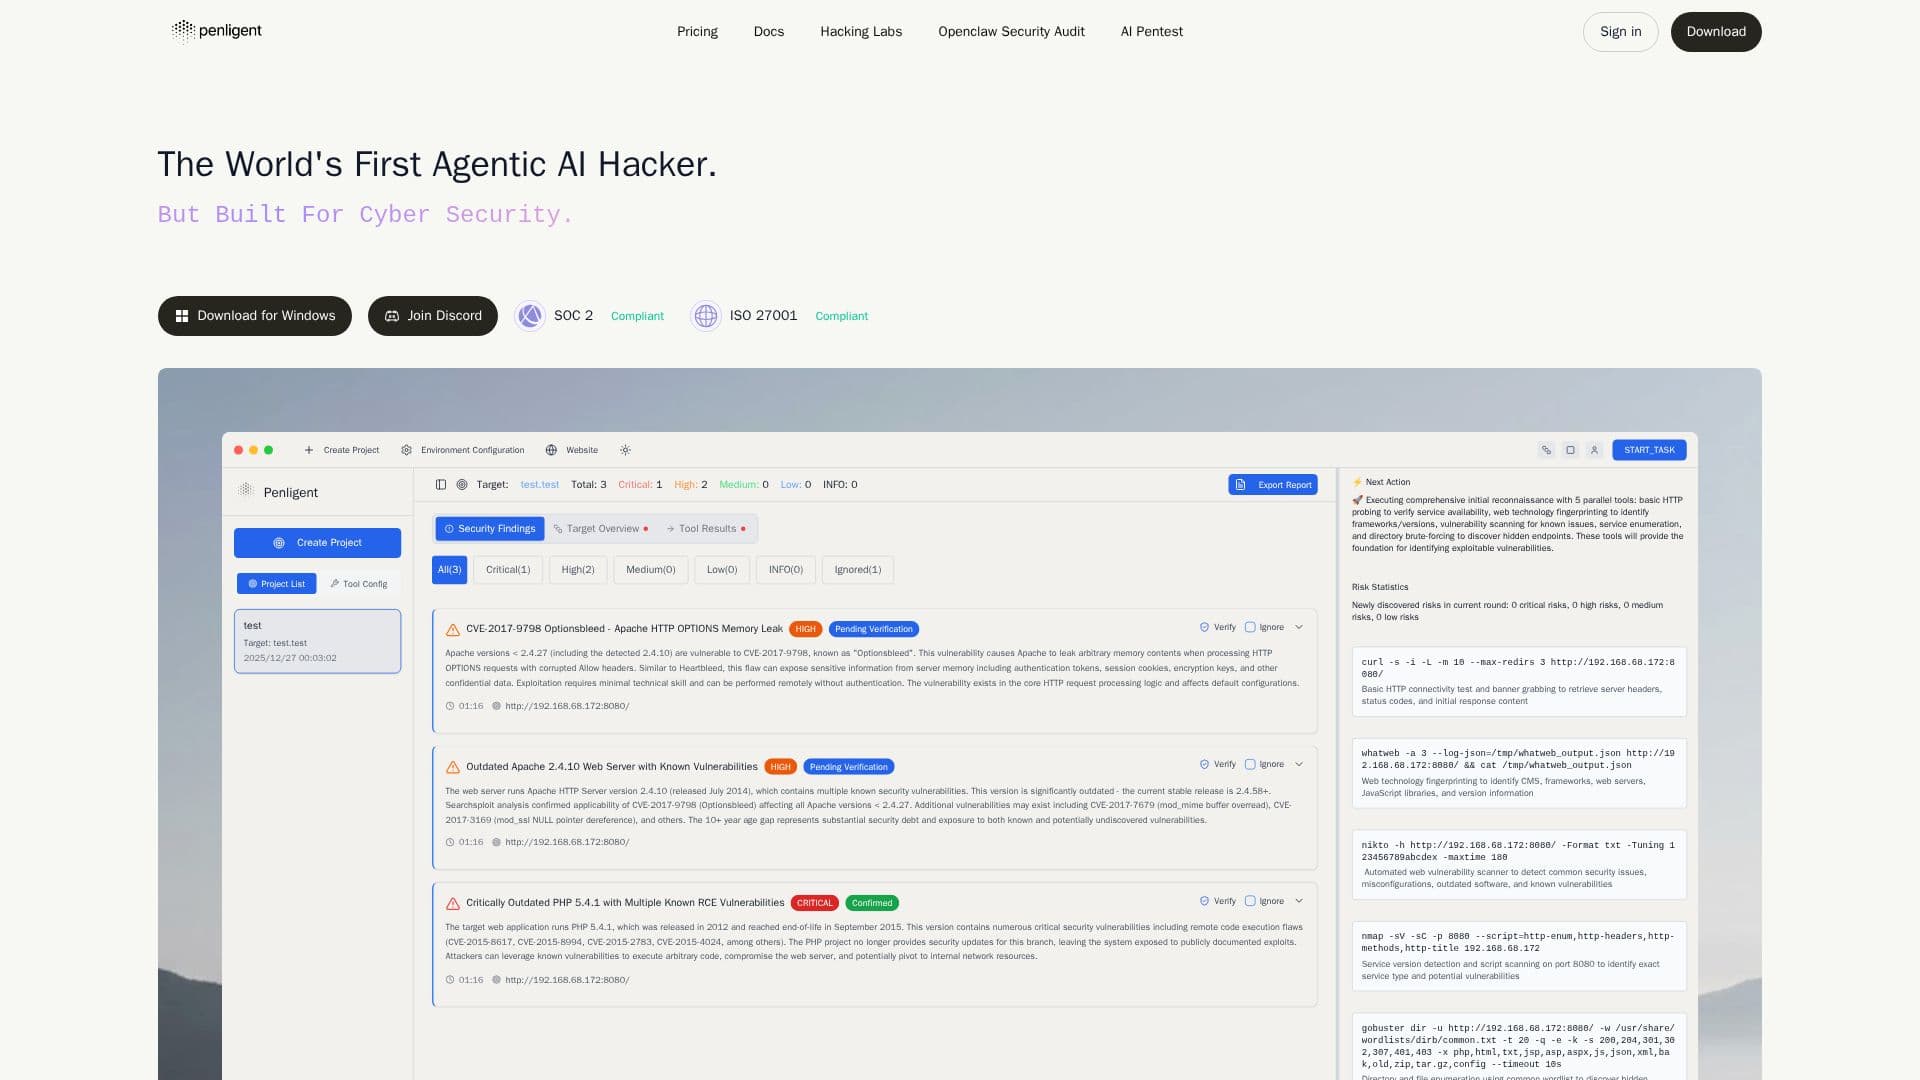Click the Website globe icon
The image size is (1920, 1080).
click(551, 450)
